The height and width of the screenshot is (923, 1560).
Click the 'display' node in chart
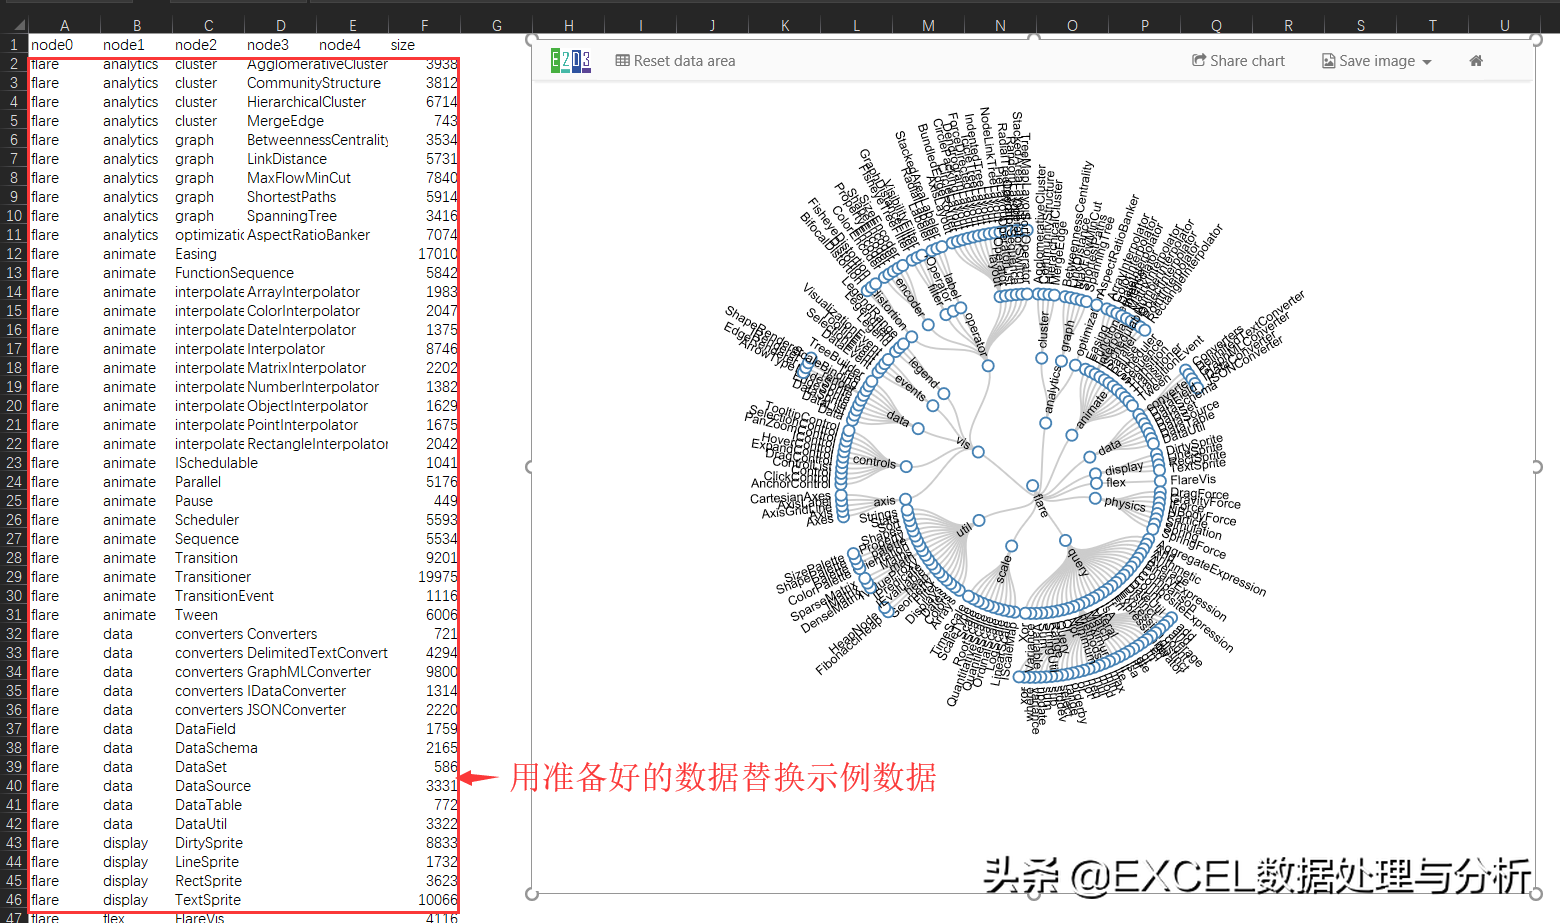(1095, 474)
